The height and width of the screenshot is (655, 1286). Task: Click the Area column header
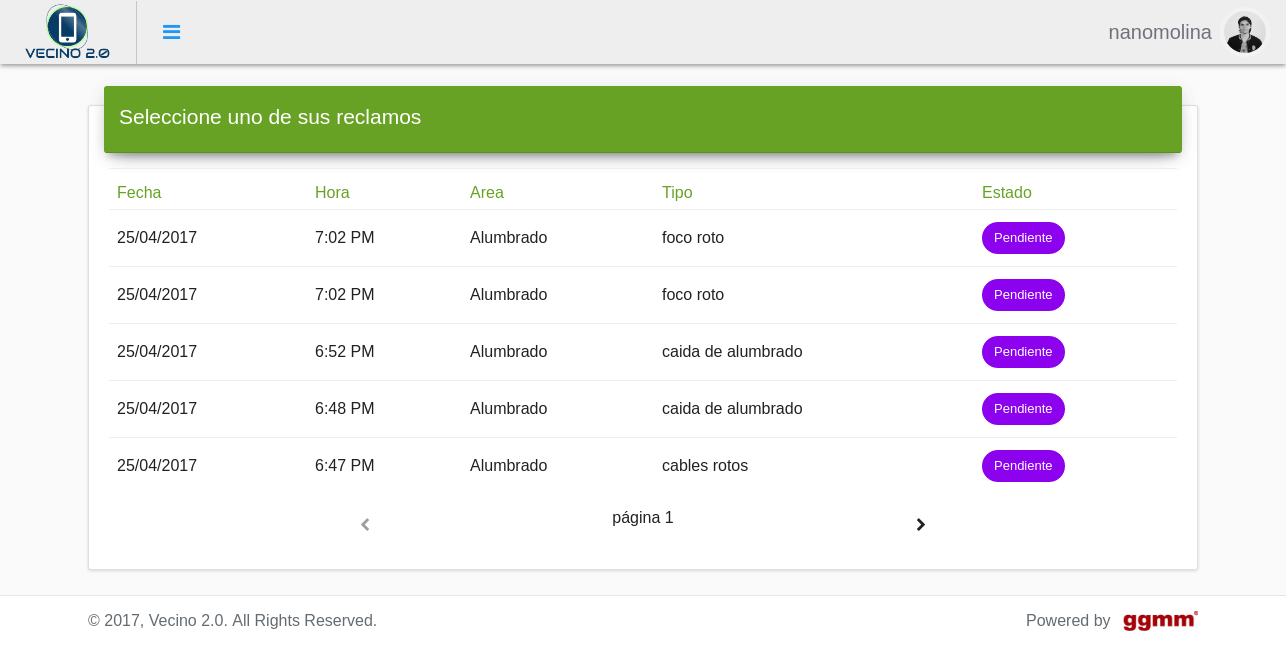pyautogui.click(x=487, y=192)
